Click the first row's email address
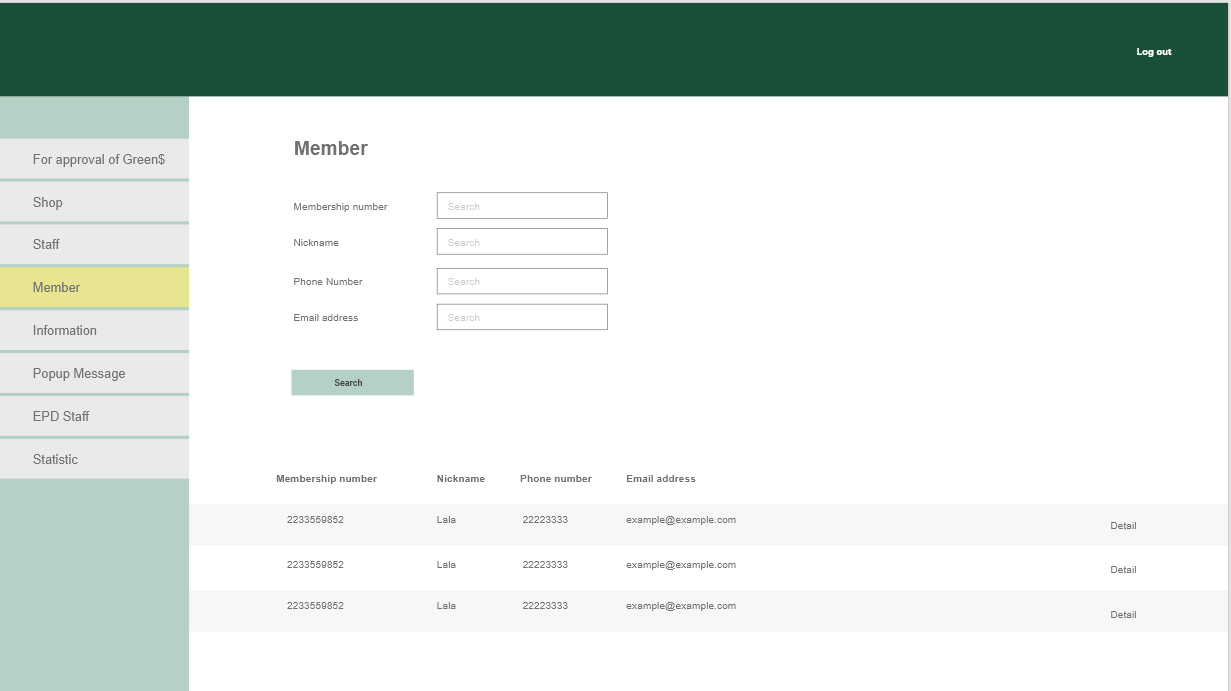The image size is (1231, 691). pyautogui.click(x=680, y=520)
